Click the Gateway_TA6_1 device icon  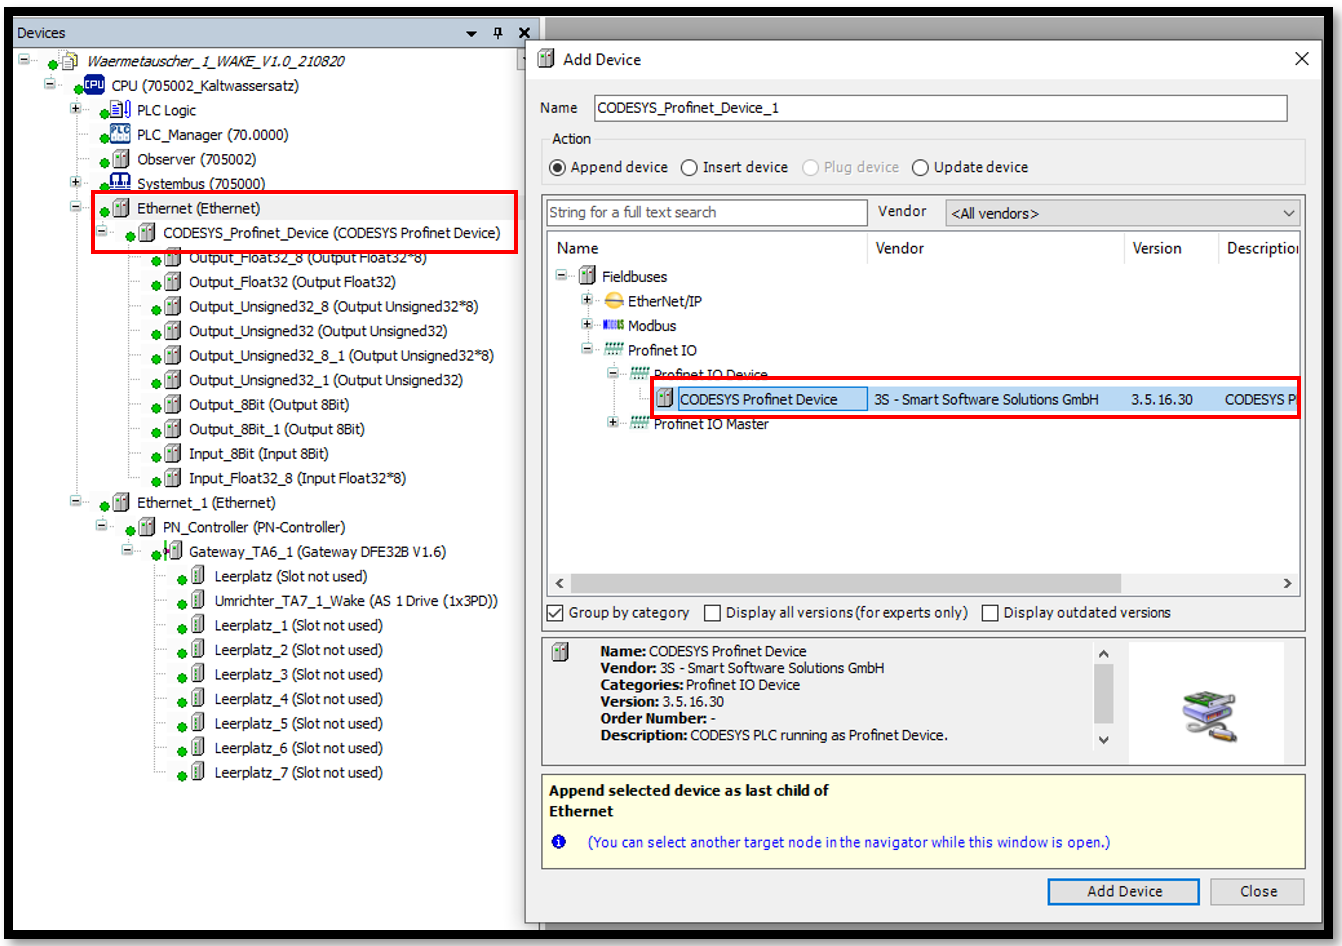point(173,551)
